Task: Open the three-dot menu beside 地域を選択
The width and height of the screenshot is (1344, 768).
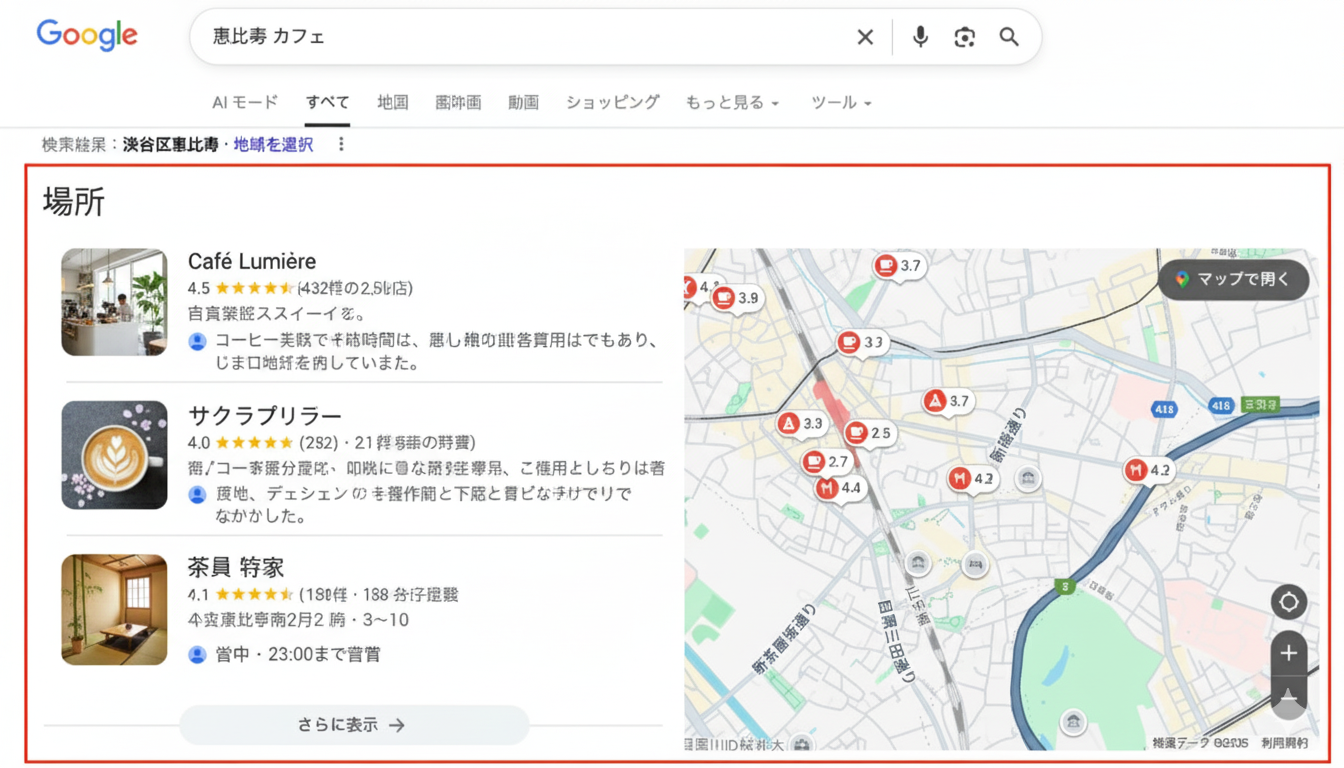Action: 341,144
